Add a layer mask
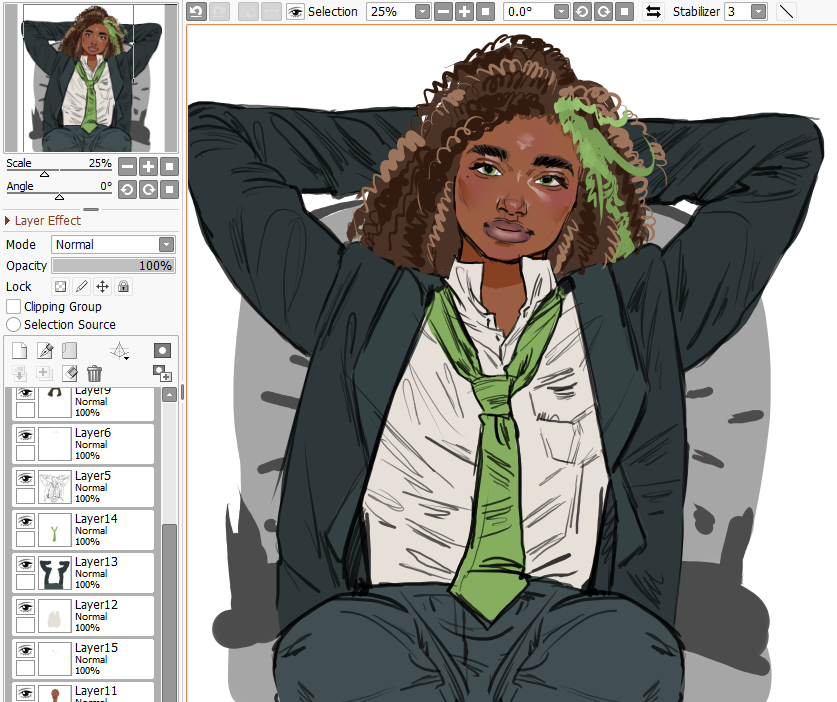 coord(162,351)
